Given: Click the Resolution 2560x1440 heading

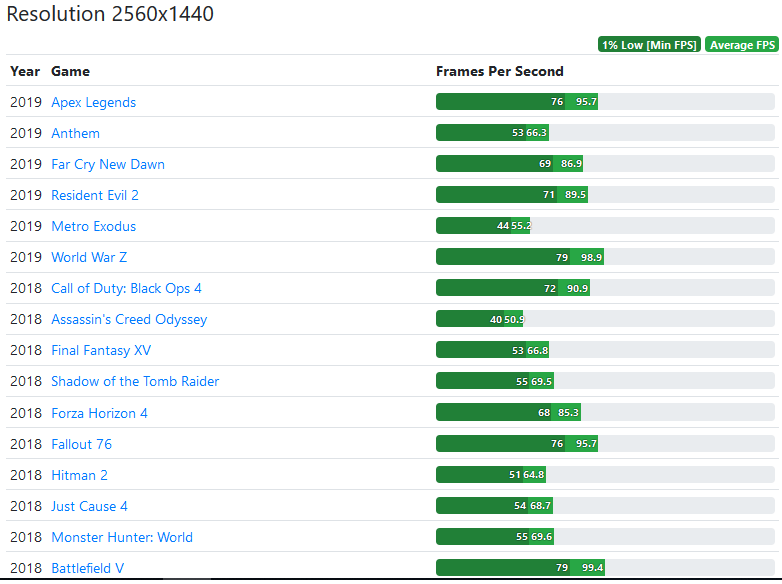Looking at the screenshot, I should pos(110,13).
